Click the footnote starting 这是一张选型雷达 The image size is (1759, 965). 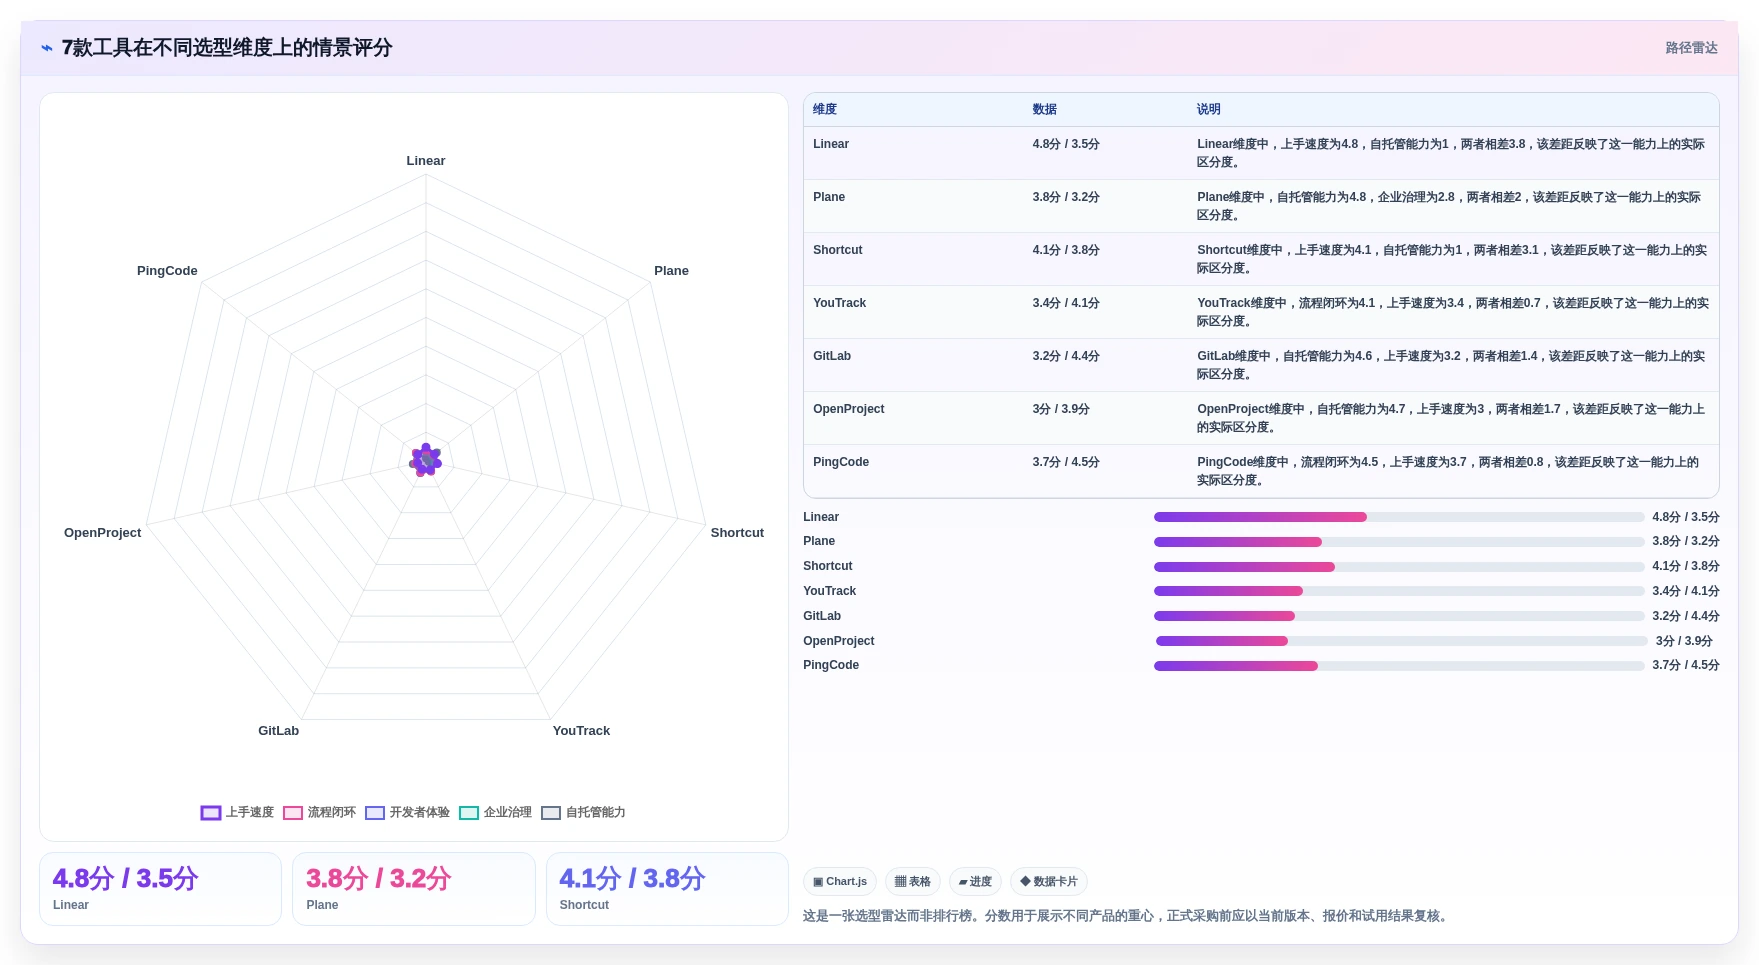[x=1127, y=916]
